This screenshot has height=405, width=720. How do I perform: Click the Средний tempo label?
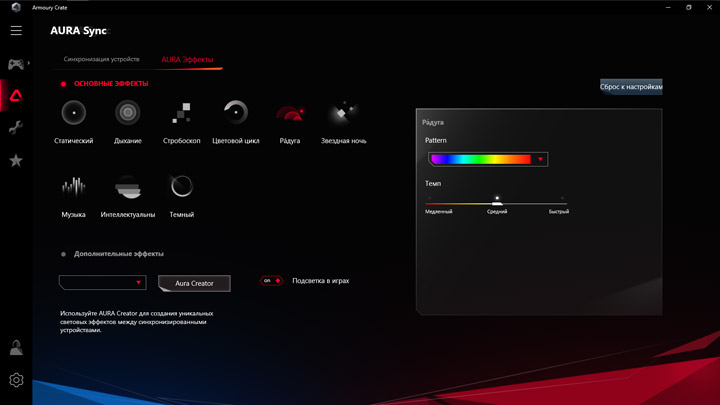[x=497, y=212]
